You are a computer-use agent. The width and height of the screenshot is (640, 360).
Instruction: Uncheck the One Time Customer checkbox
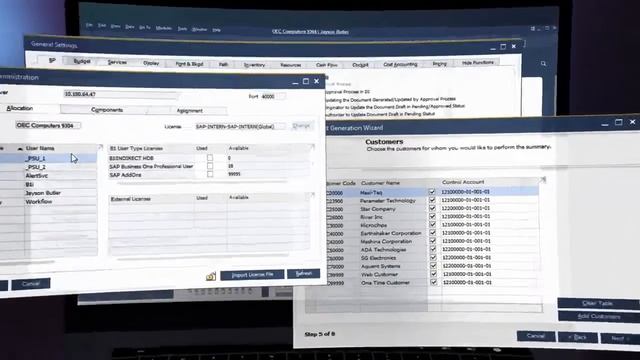click(x=433, y=282)
